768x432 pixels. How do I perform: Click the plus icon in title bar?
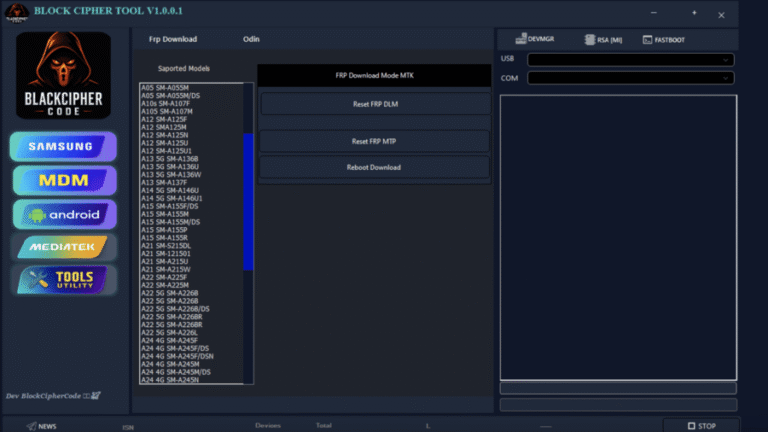694,13
